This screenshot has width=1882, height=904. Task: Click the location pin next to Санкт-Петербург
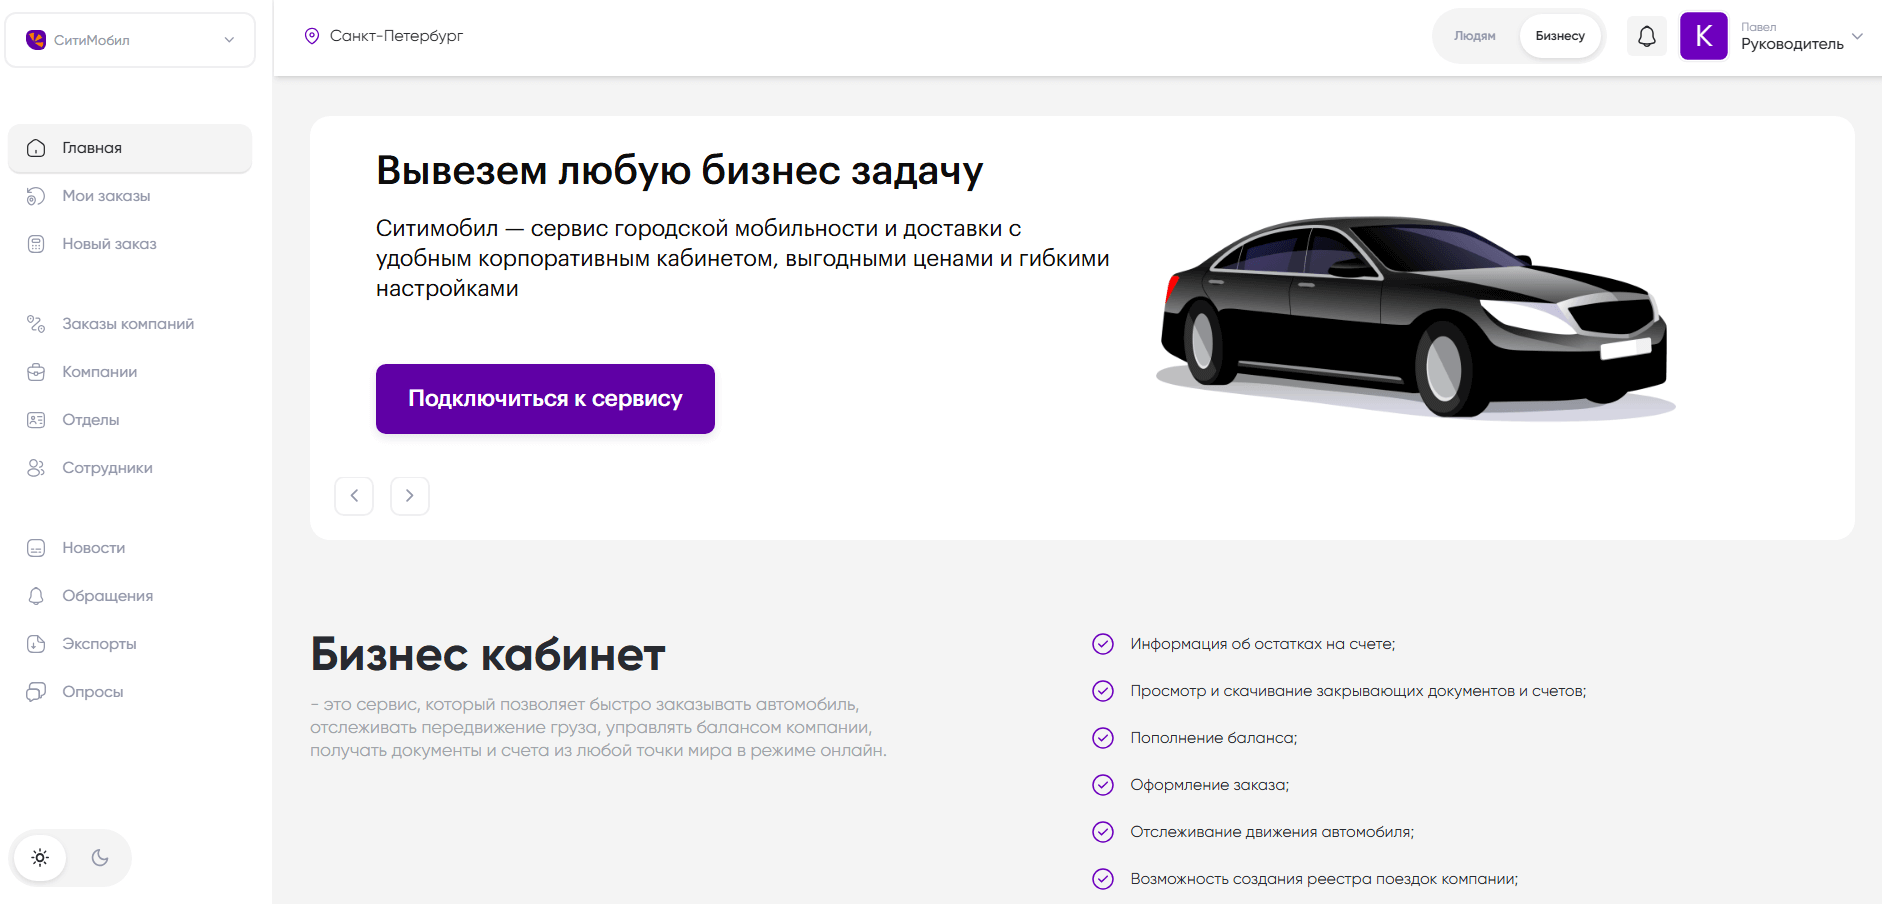[x=312, y=34]
